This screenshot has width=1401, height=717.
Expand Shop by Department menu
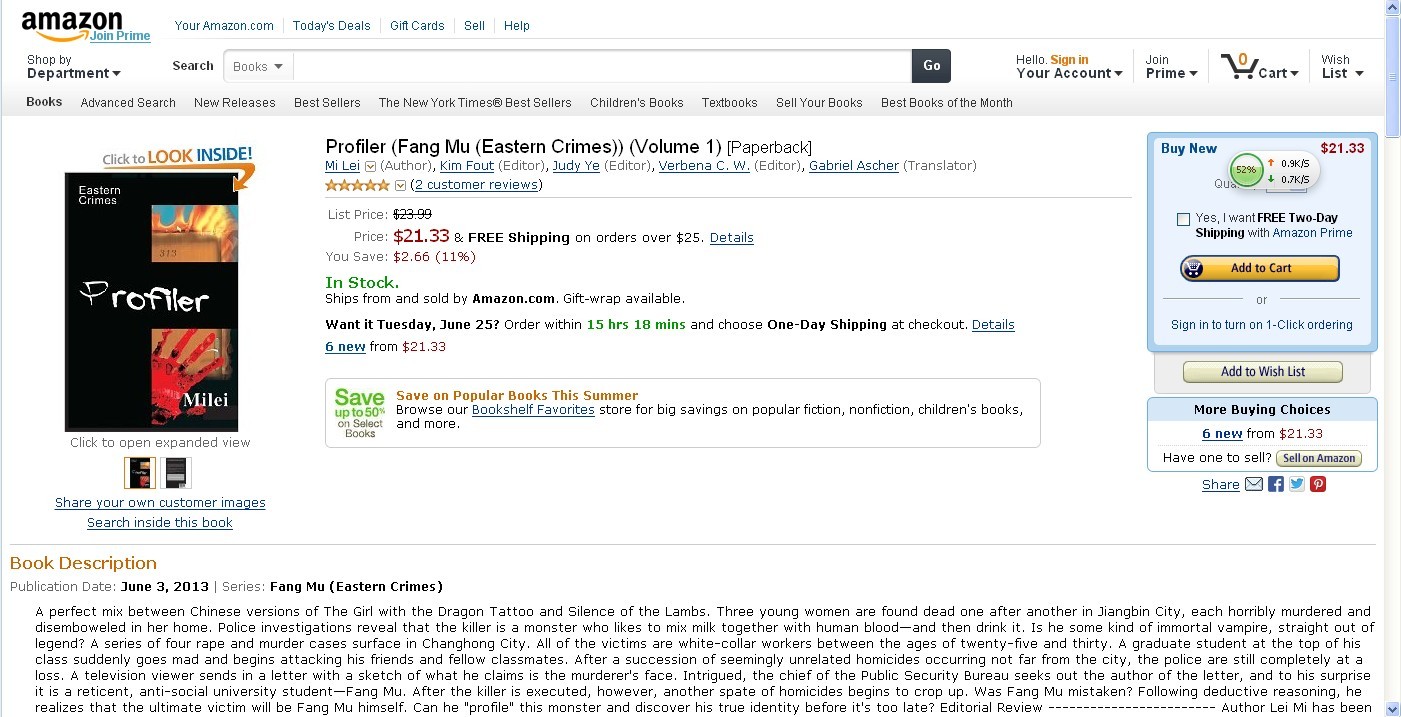click(73, 66)
